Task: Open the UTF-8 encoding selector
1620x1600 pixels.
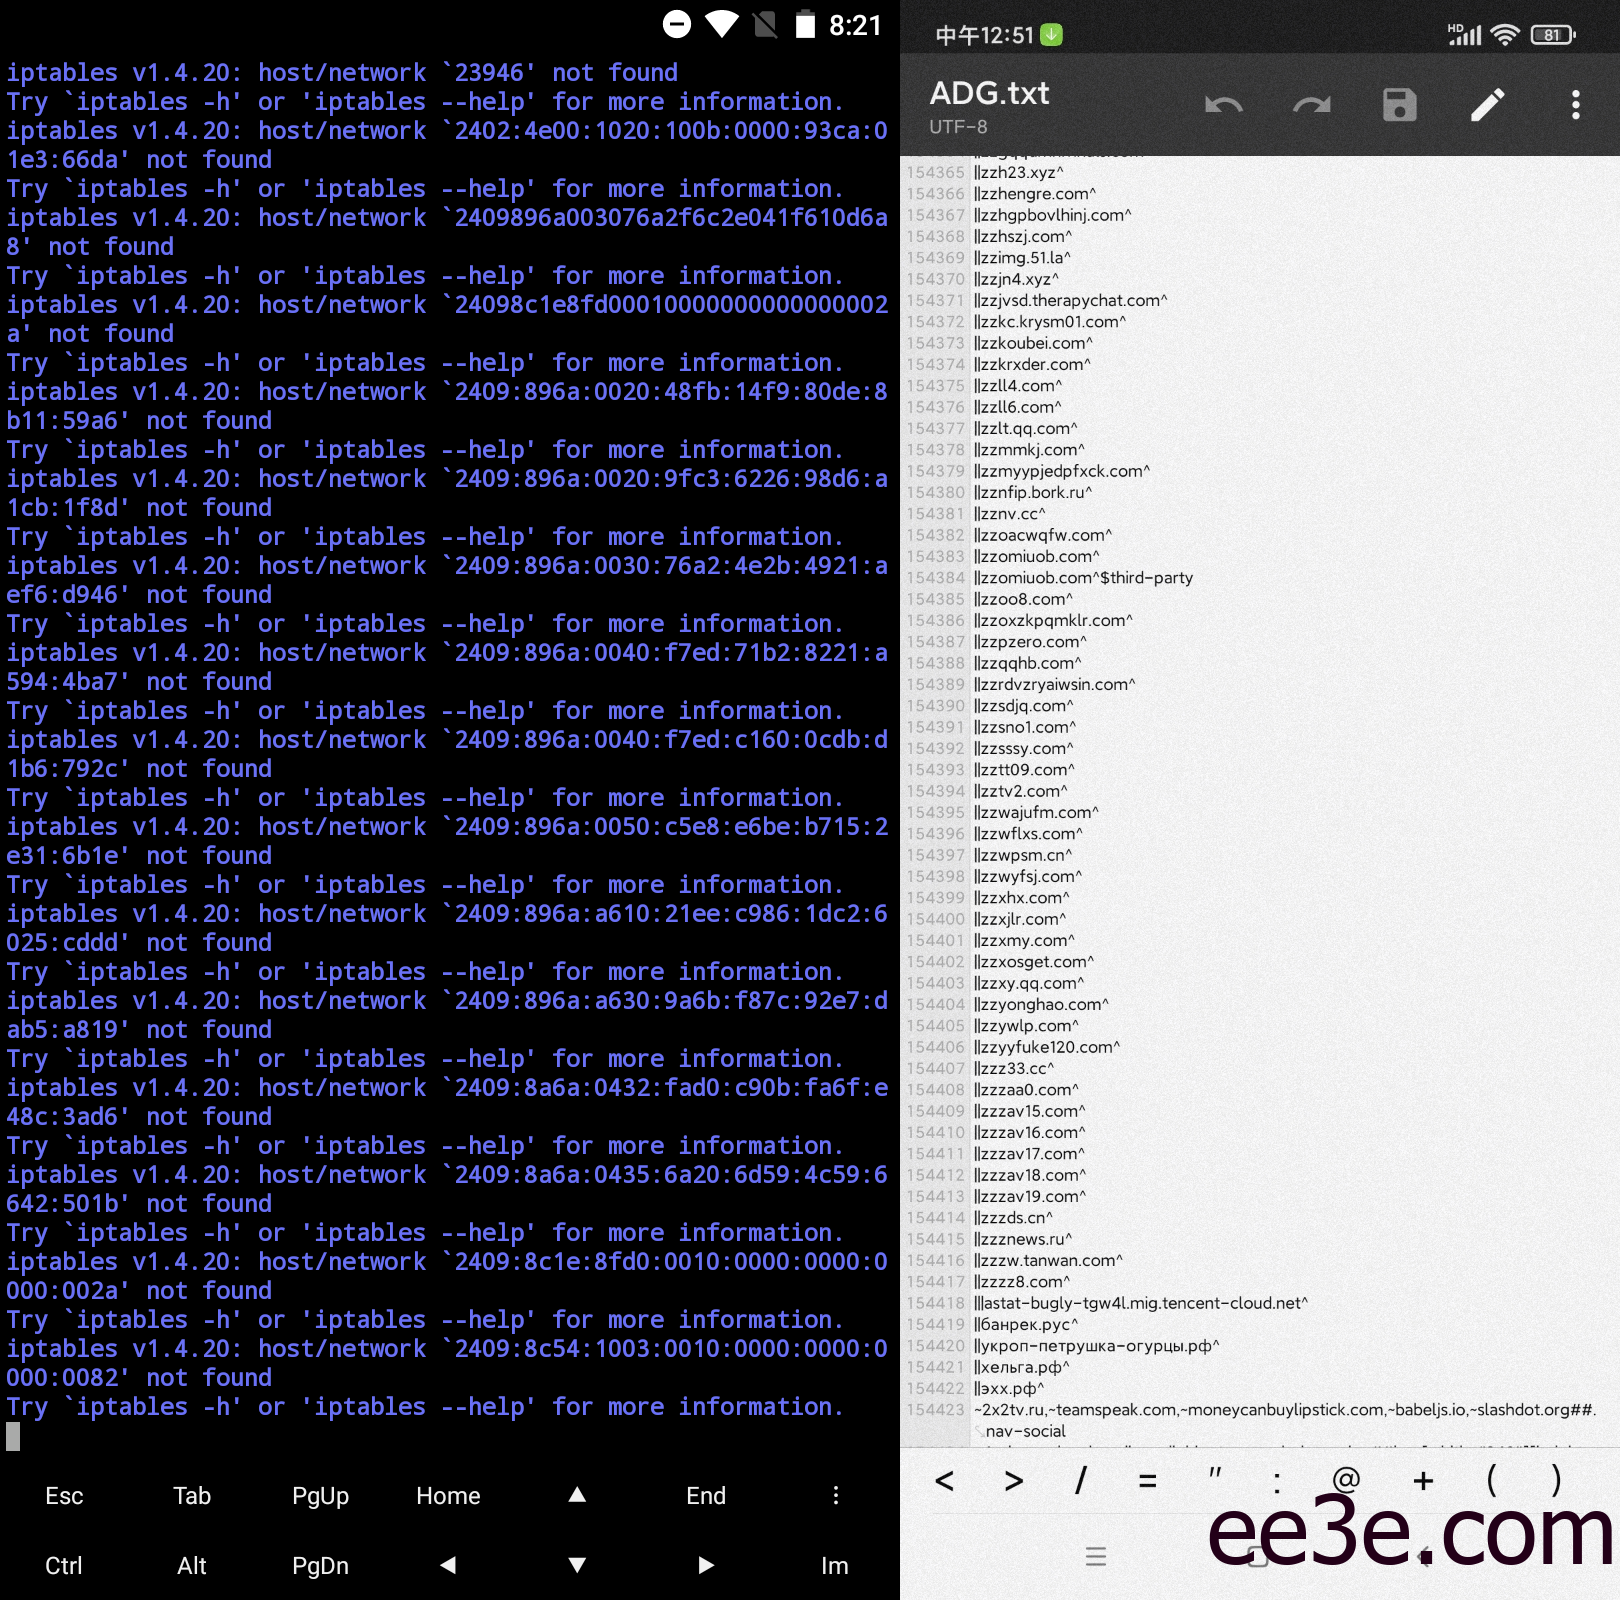Action: [x=958, y=127]
